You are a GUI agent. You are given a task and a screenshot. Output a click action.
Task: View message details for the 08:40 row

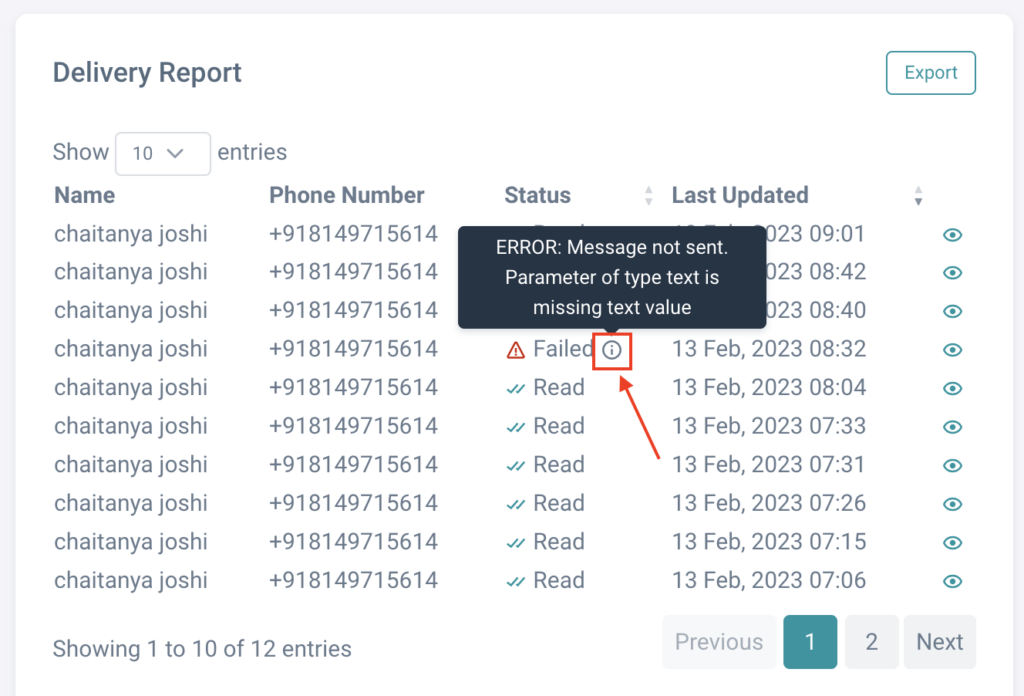coord(952,311)
